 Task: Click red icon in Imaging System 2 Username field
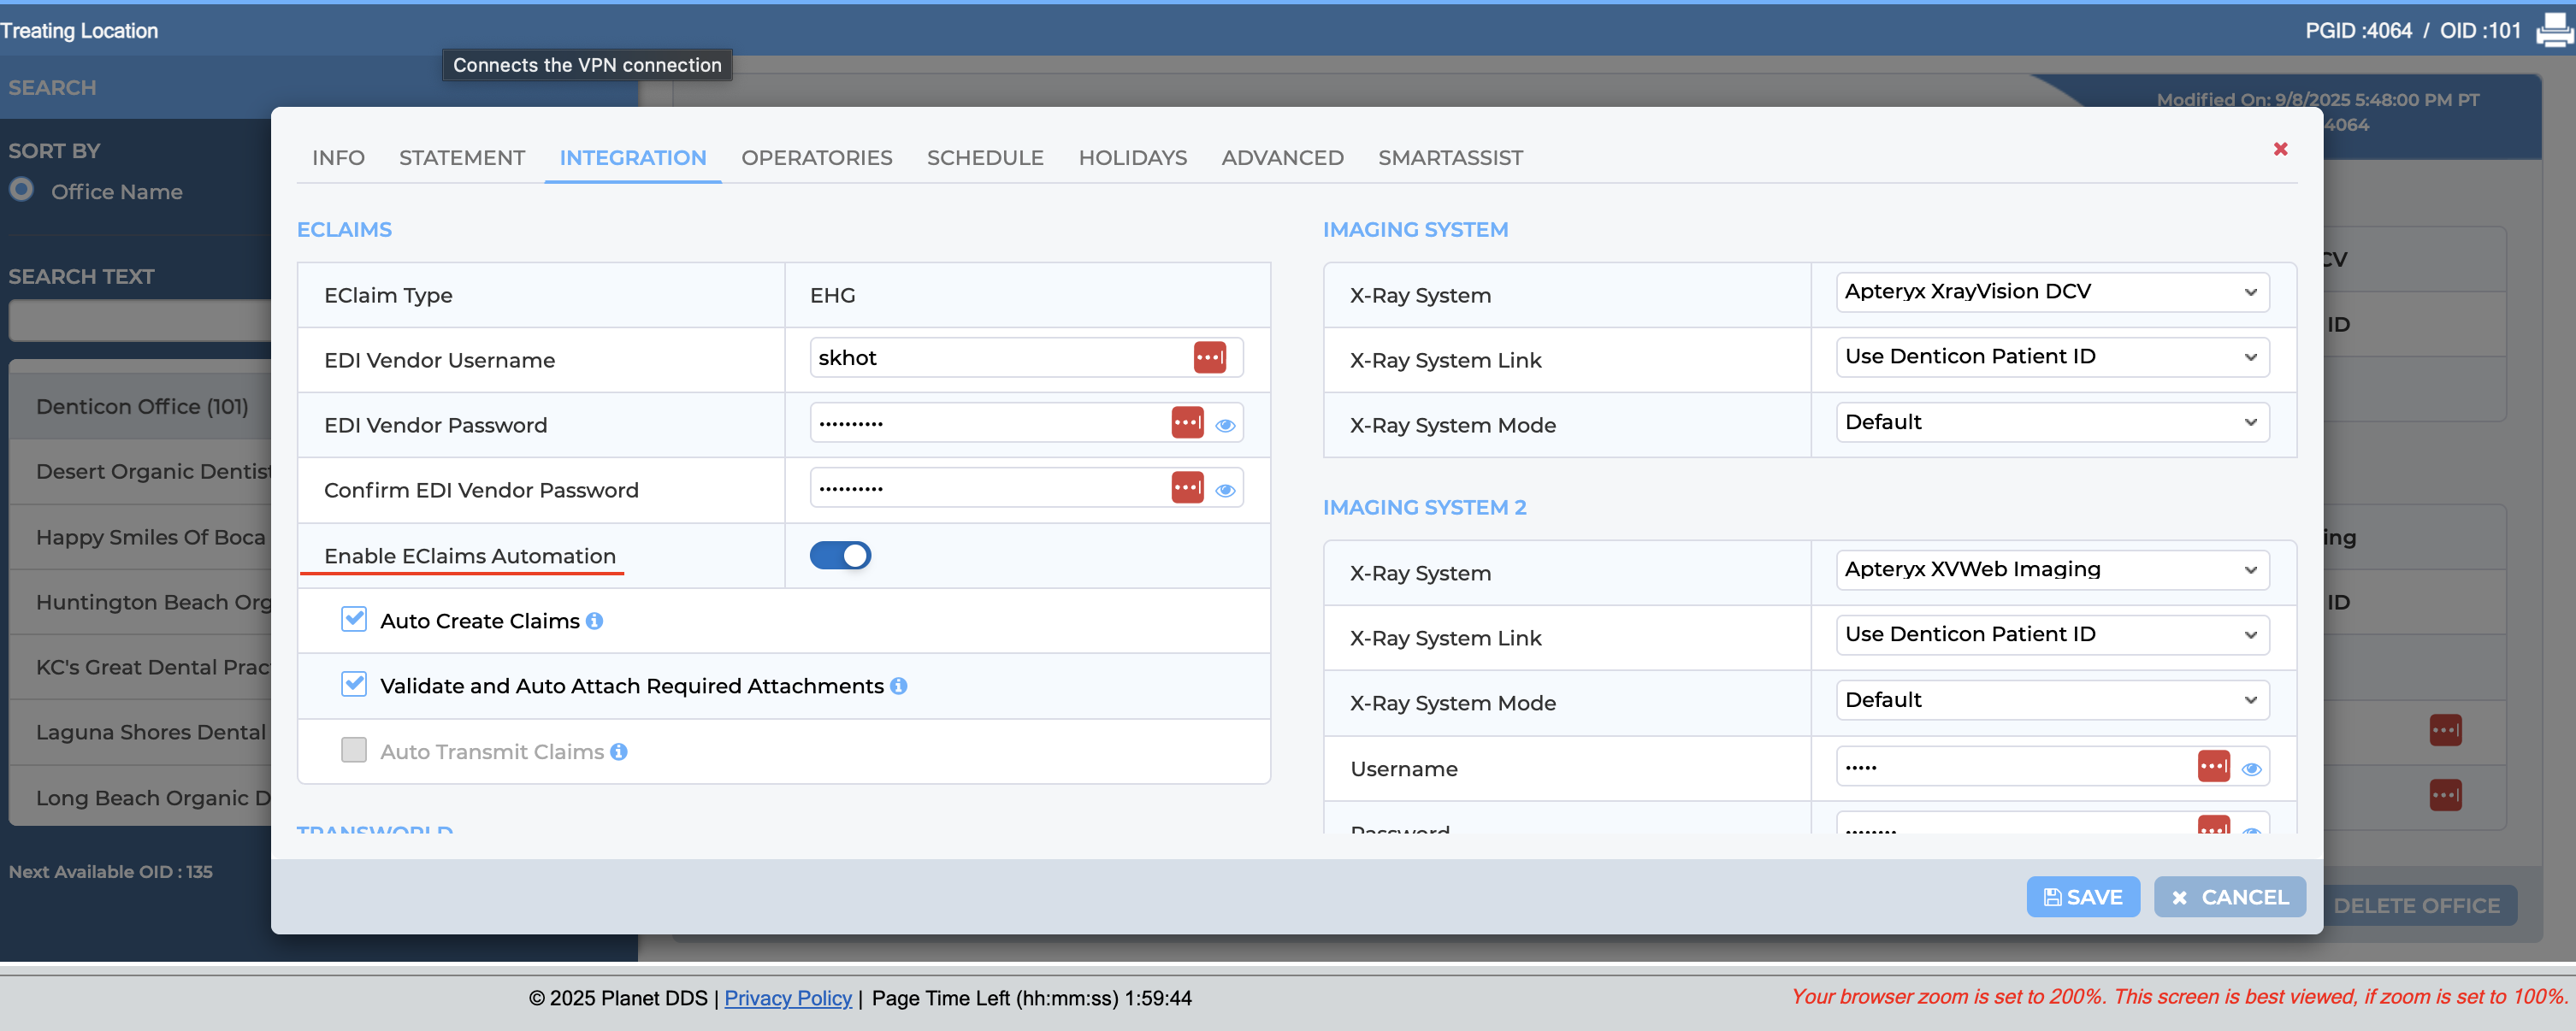tap(2213, 767)
